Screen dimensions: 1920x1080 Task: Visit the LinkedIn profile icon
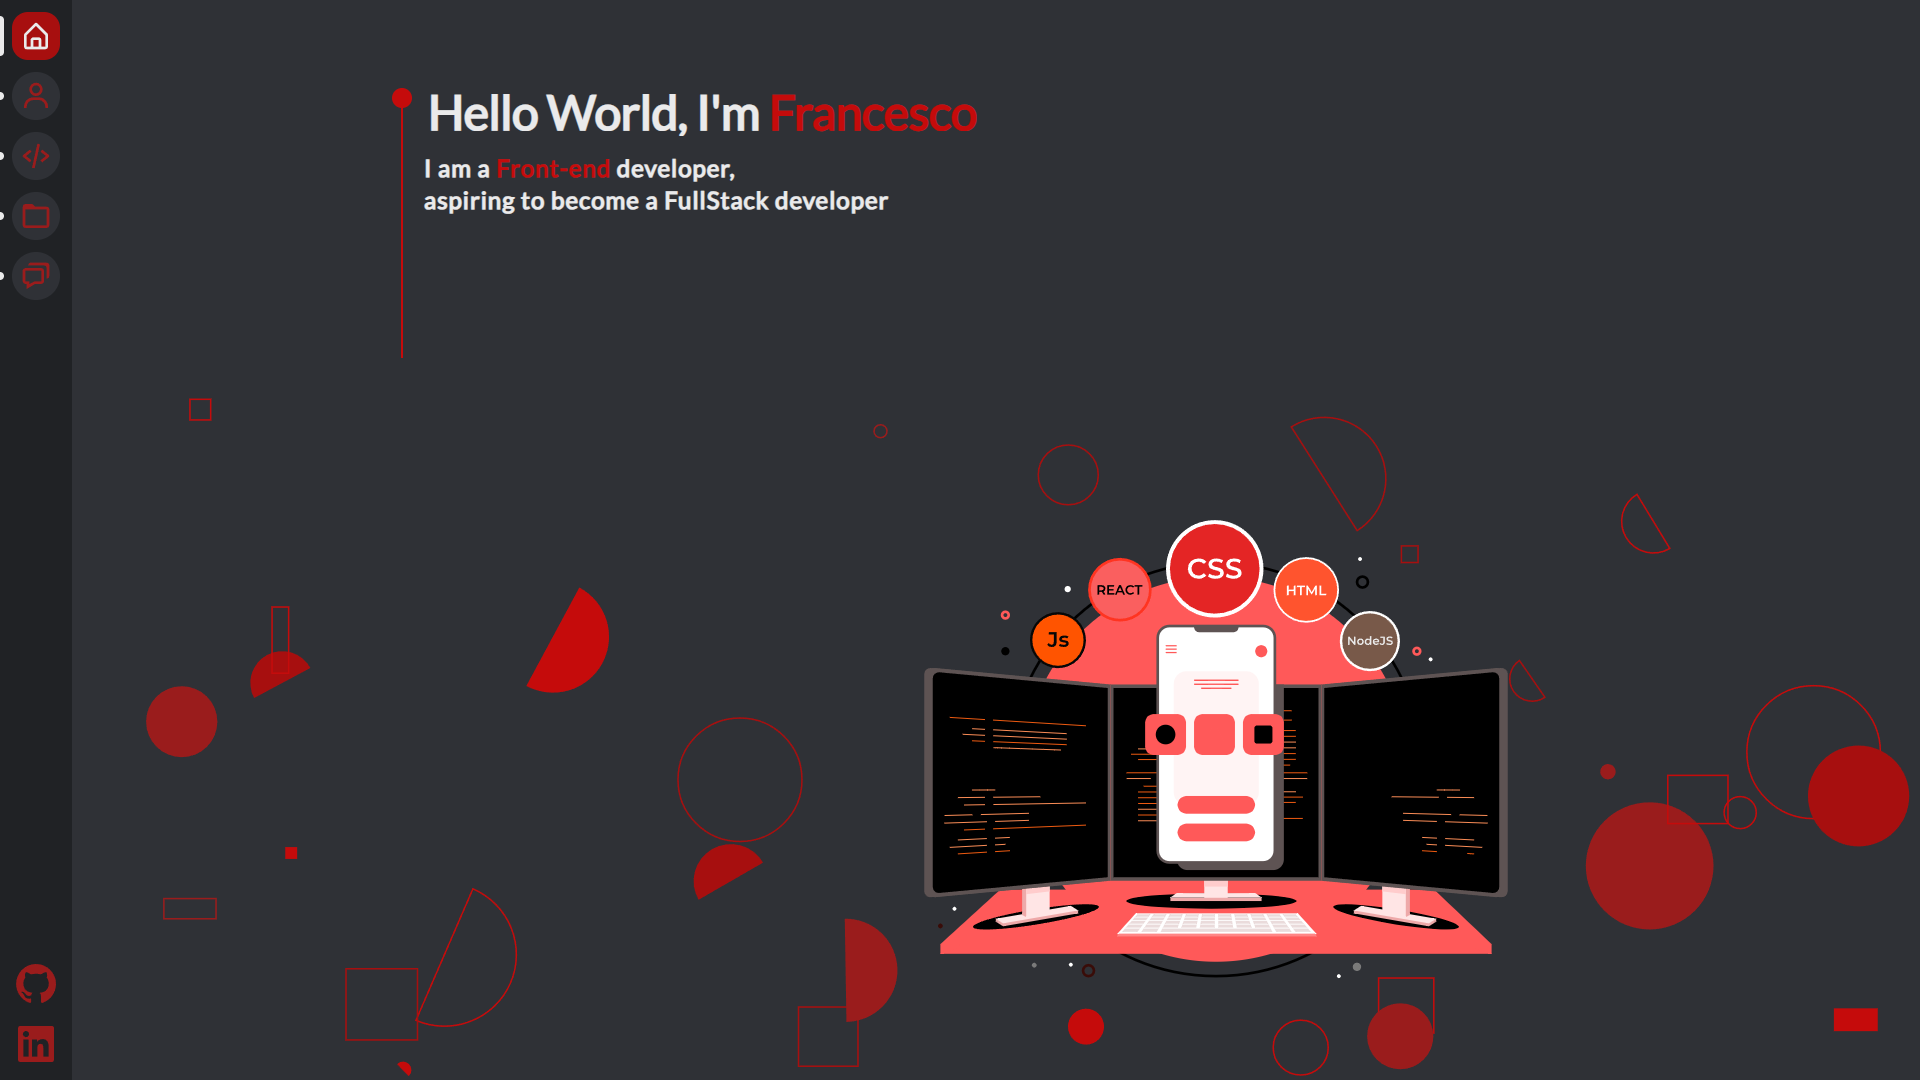(x=36, y=1044)
